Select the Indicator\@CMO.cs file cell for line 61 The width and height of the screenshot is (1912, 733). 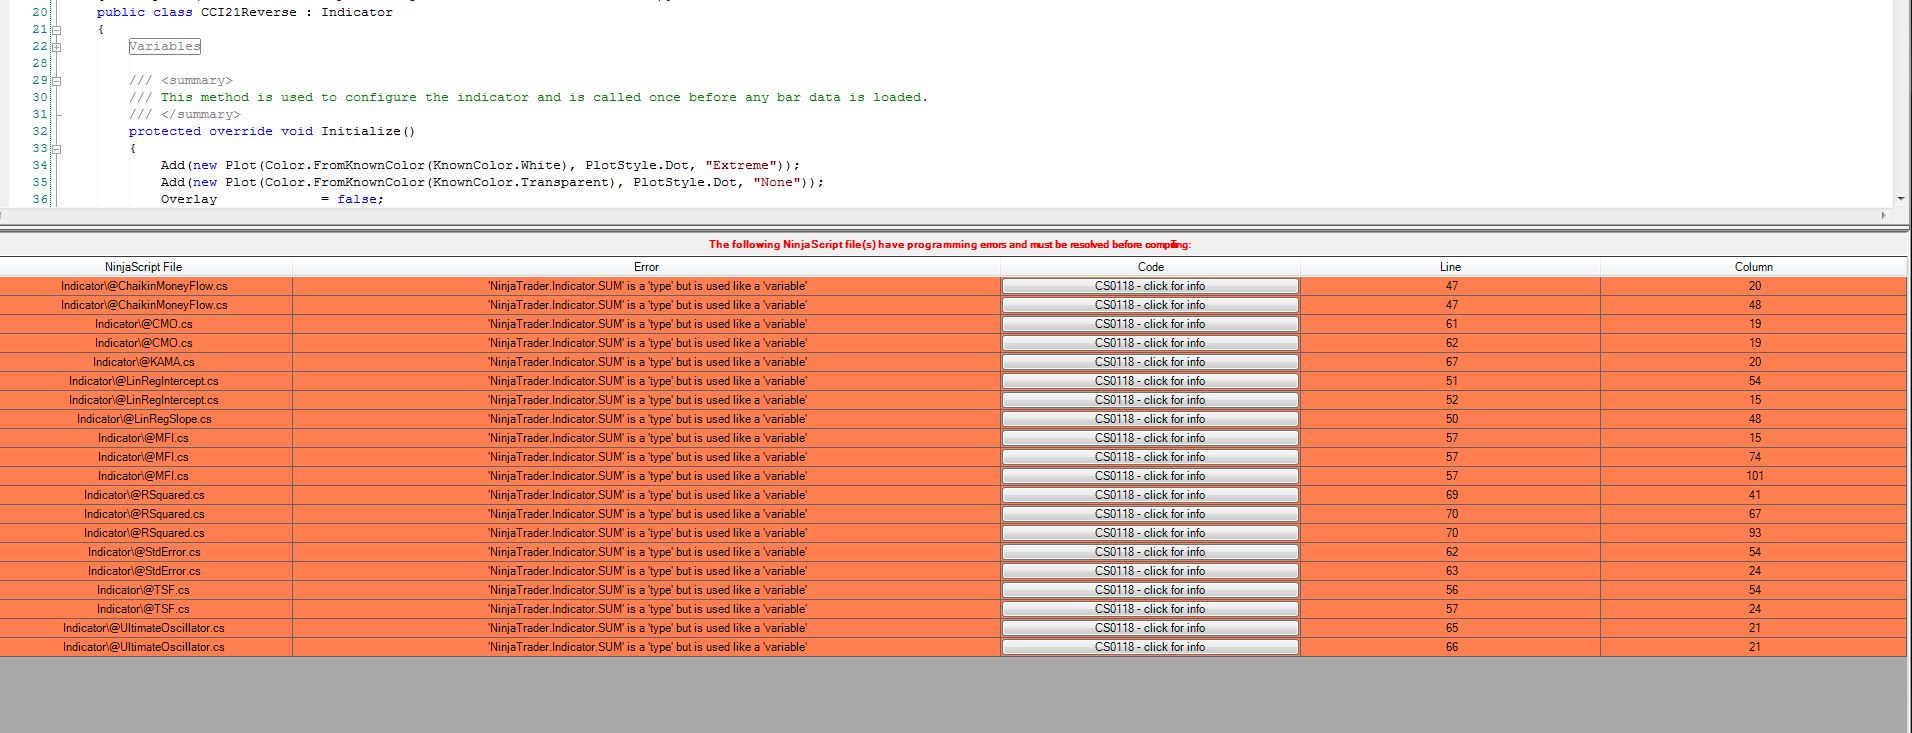tap(144, 324)
